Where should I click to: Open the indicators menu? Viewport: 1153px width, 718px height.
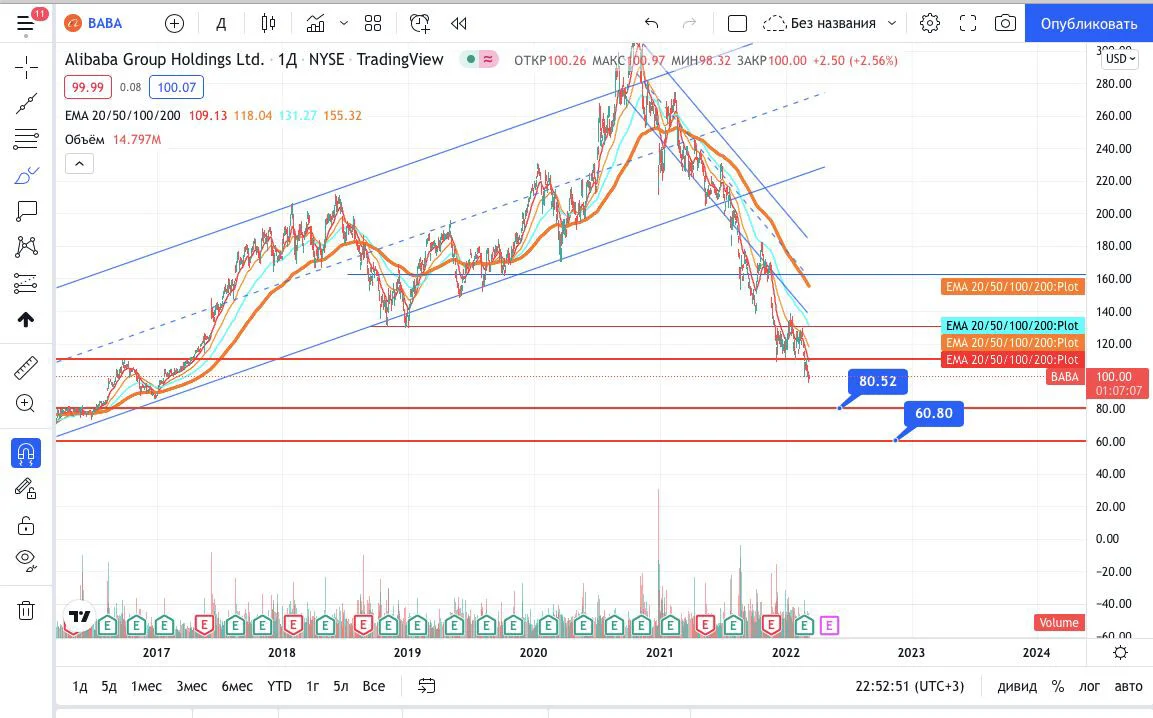click(x=315, y=24)
